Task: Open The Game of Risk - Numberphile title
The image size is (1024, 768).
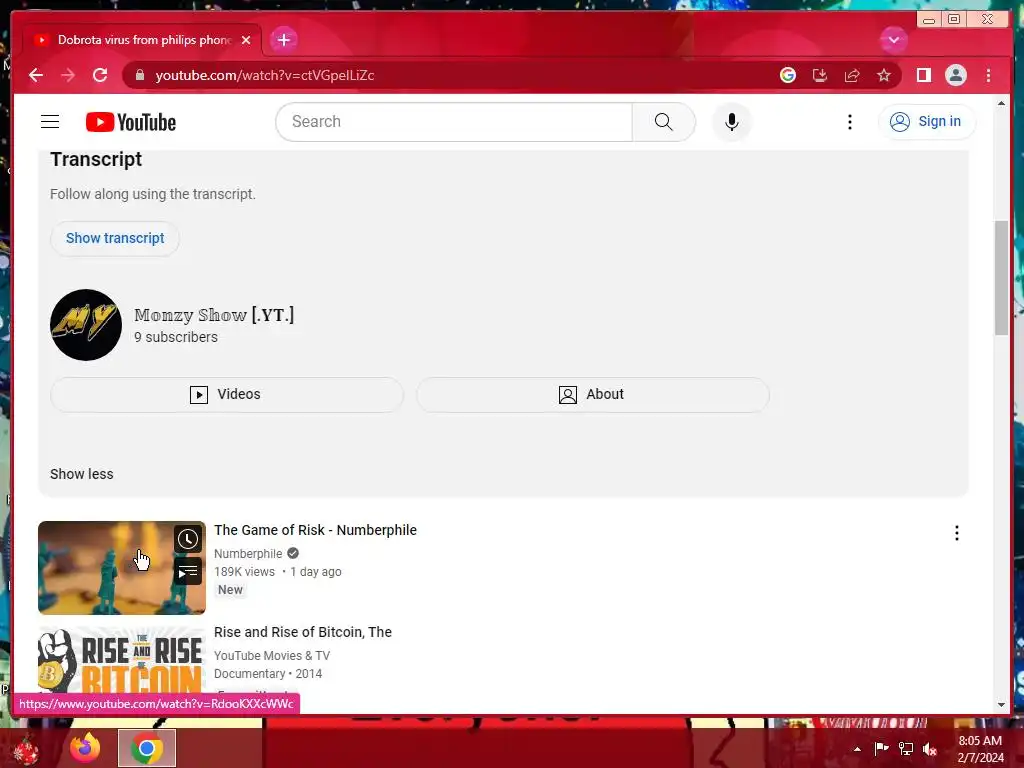Action: pos(315,530)
